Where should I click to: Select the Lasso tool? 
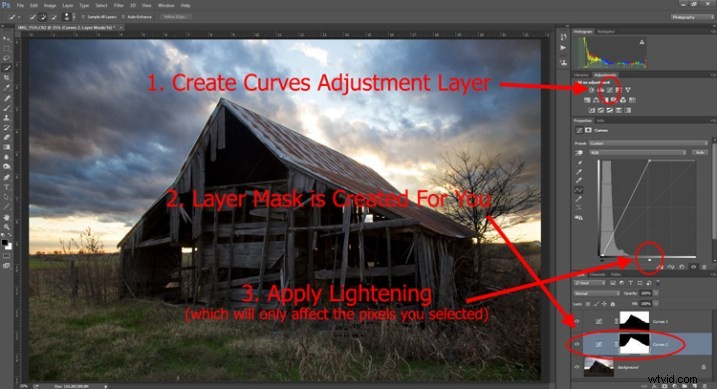point(6,58)
